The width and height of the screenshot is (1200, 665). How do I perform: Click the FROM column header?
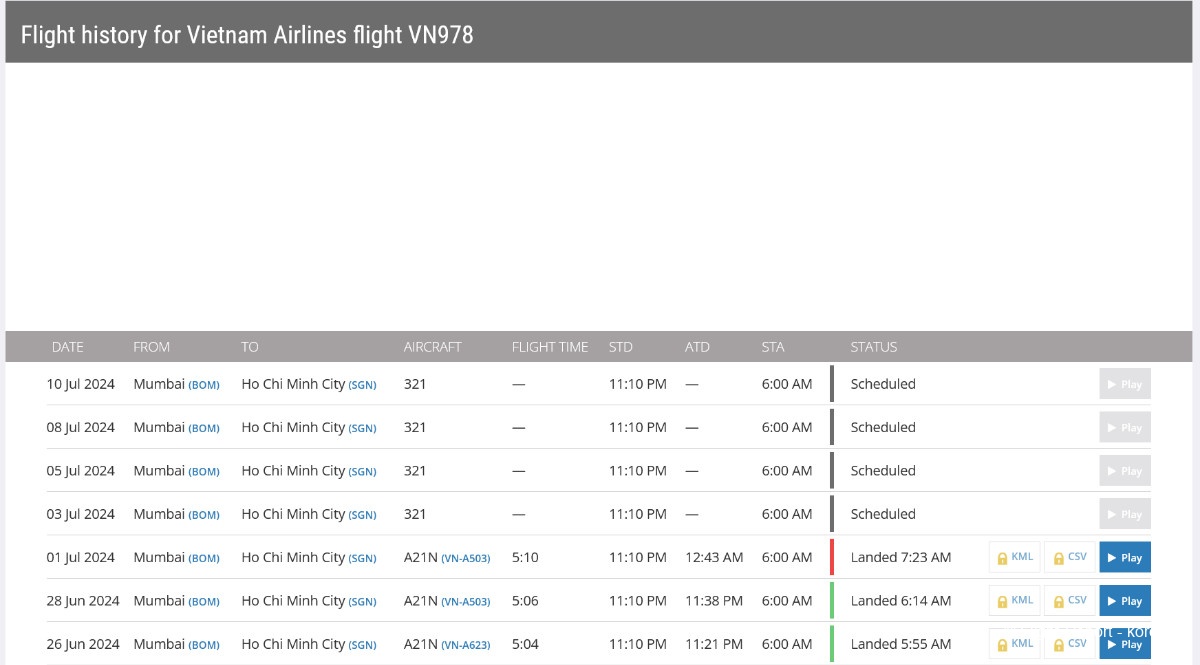pos(152,347)
